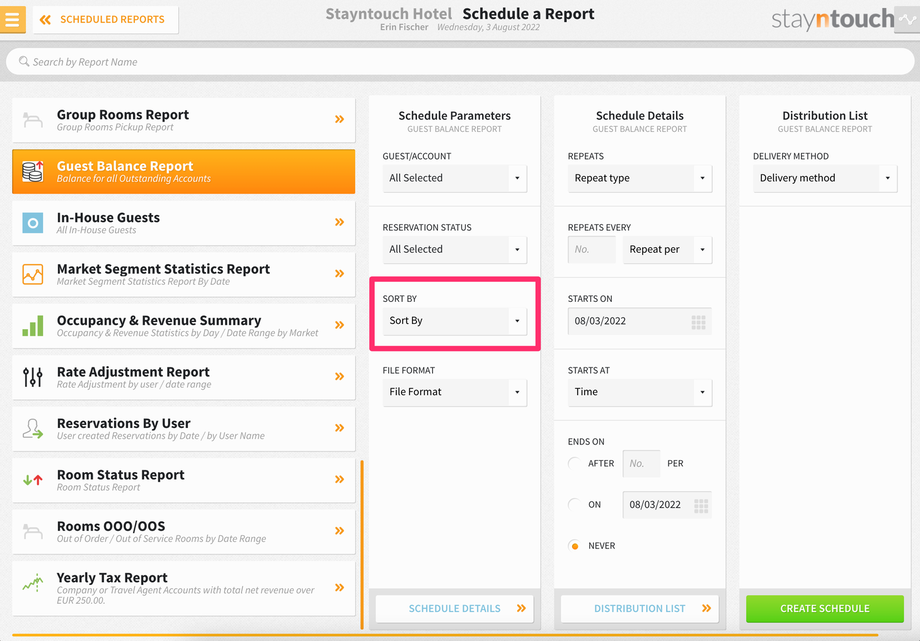
Task: Open the Reservation Status dropdown
Action: (455, 249)
